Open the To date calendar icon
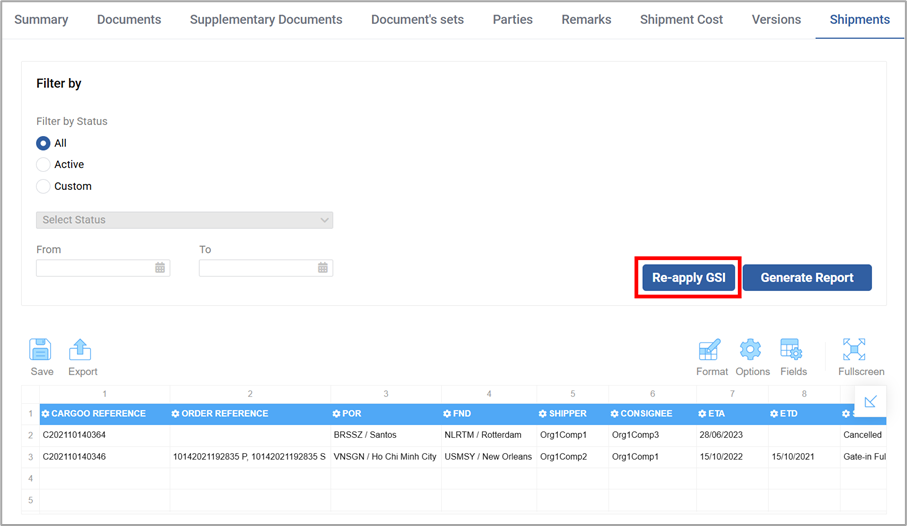The width and height of the screenshot is (907, 526). [323, 268]
